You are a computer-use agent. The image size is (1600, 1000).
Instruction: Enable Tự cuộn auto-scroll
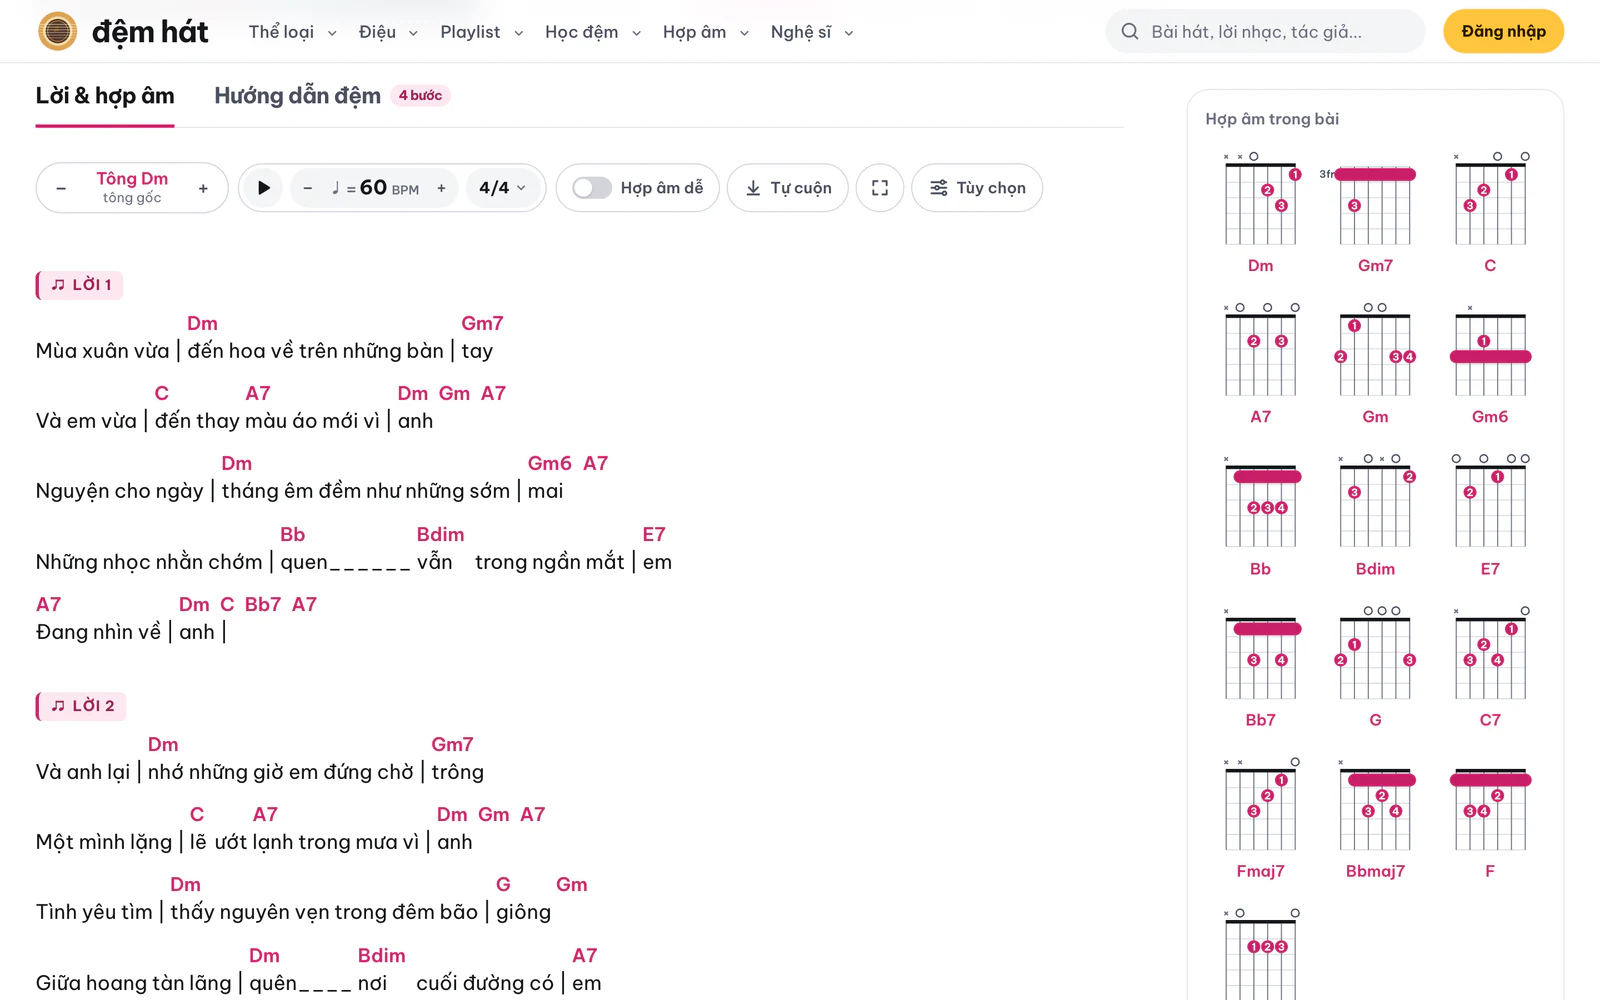click(x=788, y=188)
